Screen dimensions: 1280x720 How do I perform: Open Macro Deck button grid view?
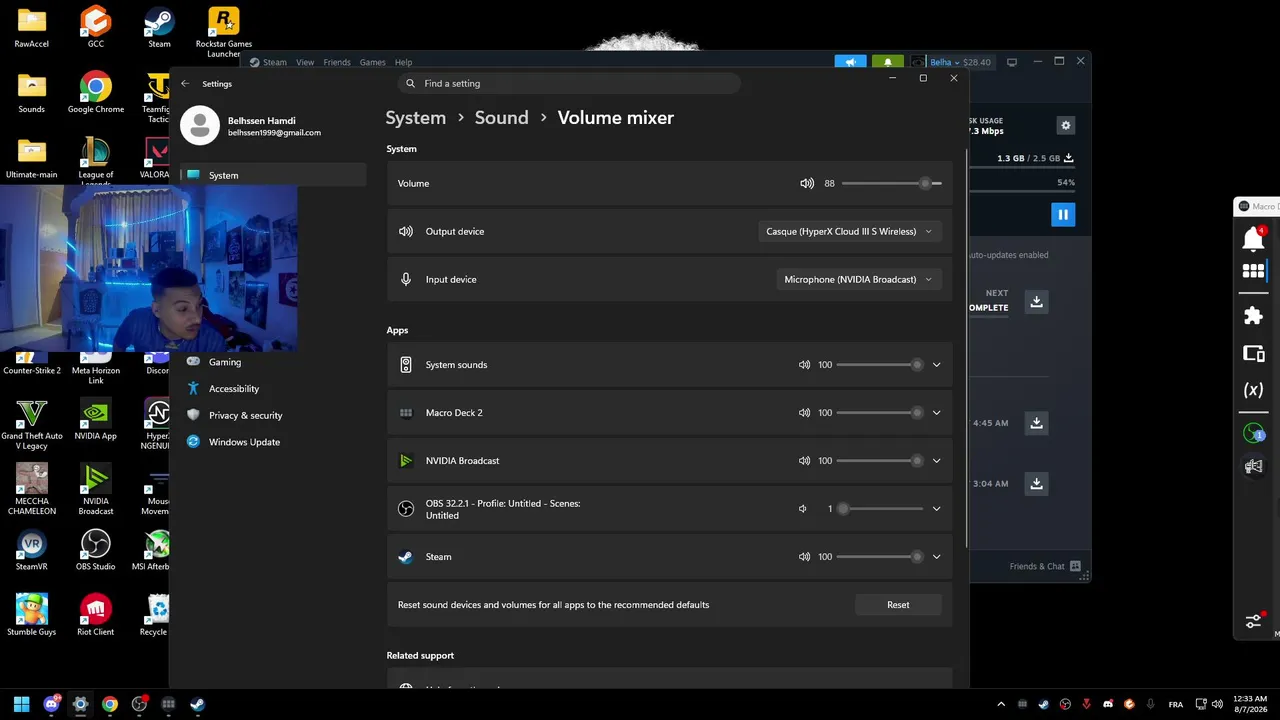coord(1253,271)
